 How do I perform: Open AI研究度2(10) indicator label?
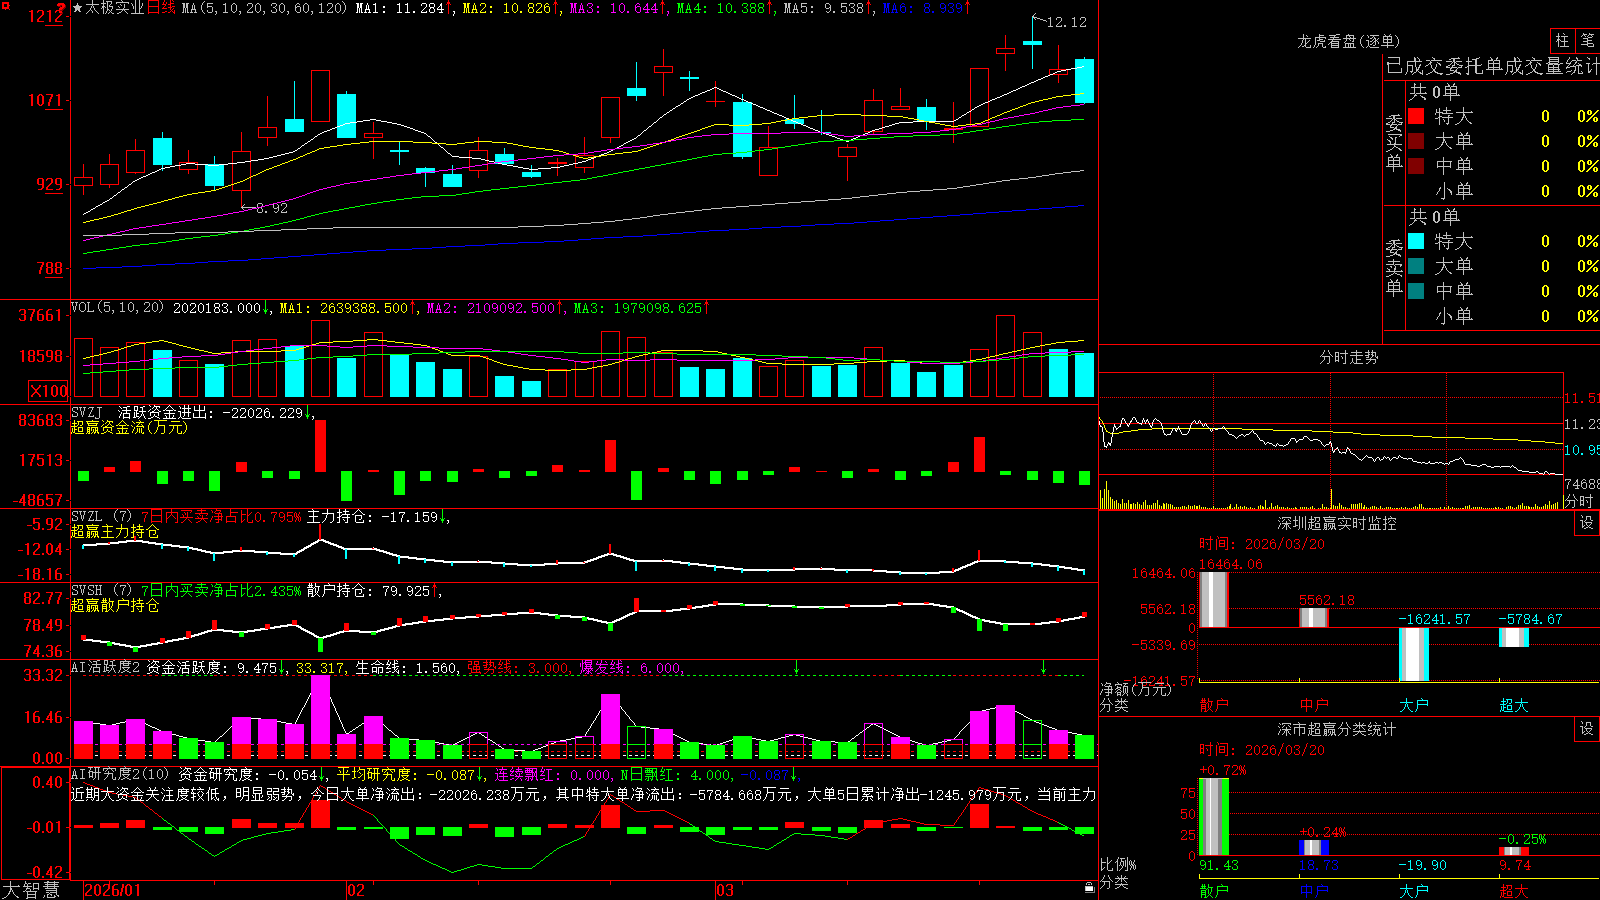(x=120, y=774)
